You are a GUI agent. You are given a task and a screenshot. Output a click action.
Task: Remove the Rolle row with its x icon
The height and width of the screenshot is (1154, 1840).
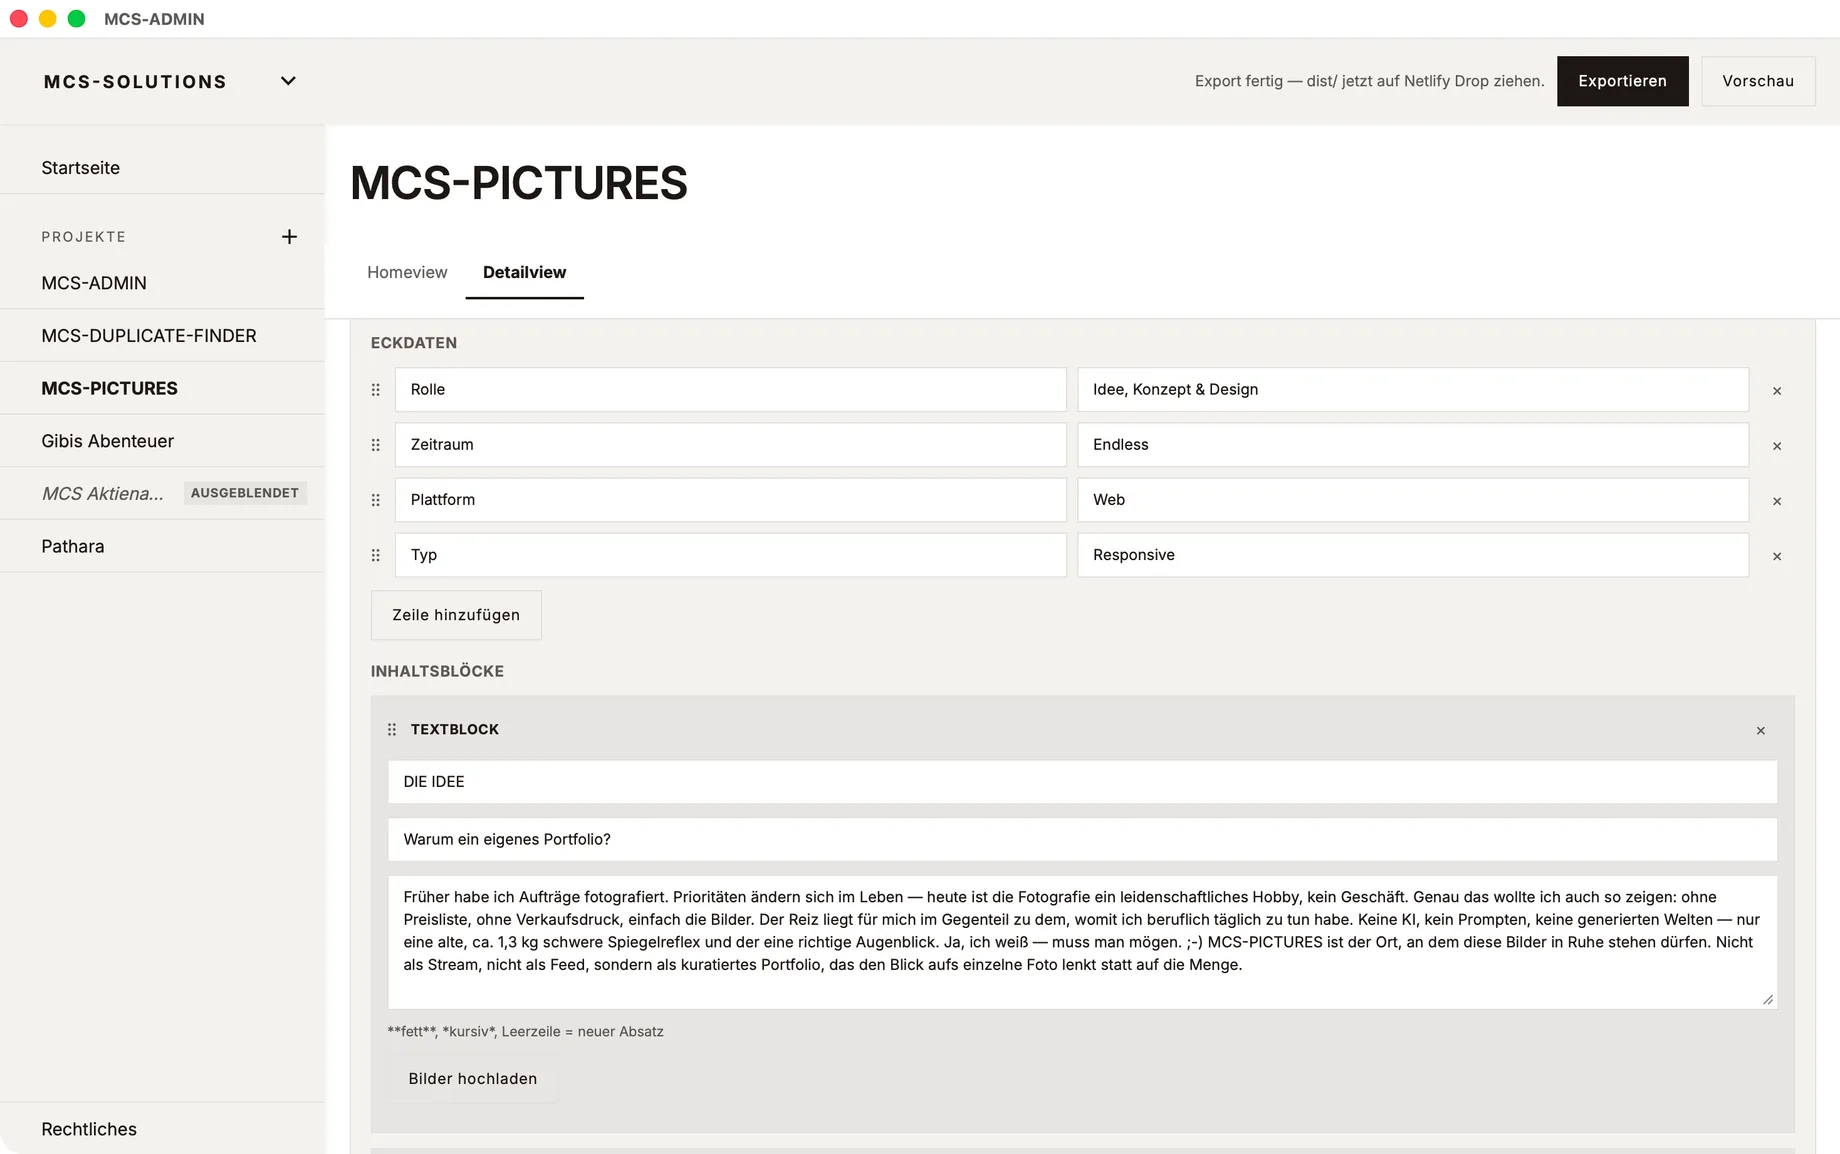(x=1777, y=391)
